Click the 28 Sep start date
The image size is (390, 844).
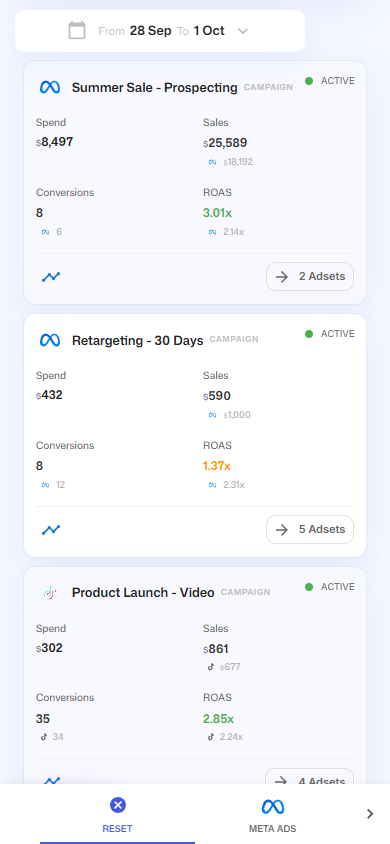[x=151, y=31]
